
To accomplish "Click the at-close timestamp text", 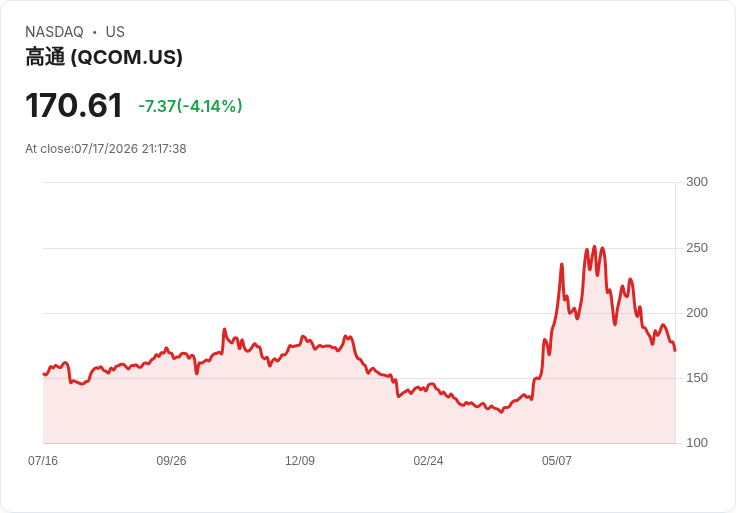I will 106,149.
